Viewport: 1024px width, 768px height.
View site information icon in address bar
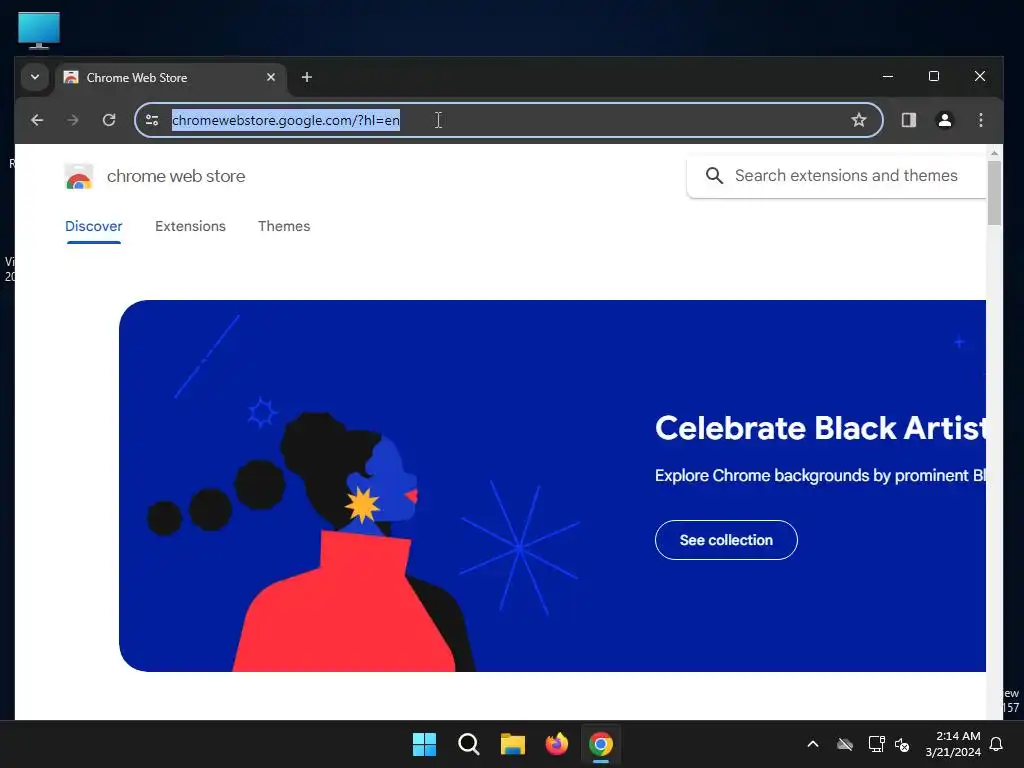pos(152,120)
